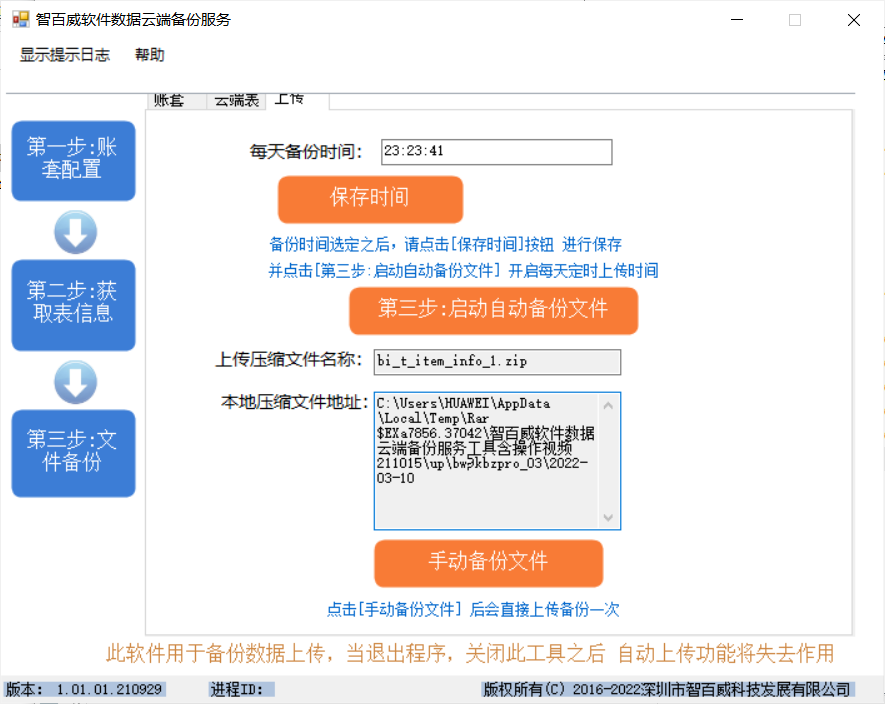Select the 上传 tab
This screenshot has height=704, width=885.
[x=291, y=99]
